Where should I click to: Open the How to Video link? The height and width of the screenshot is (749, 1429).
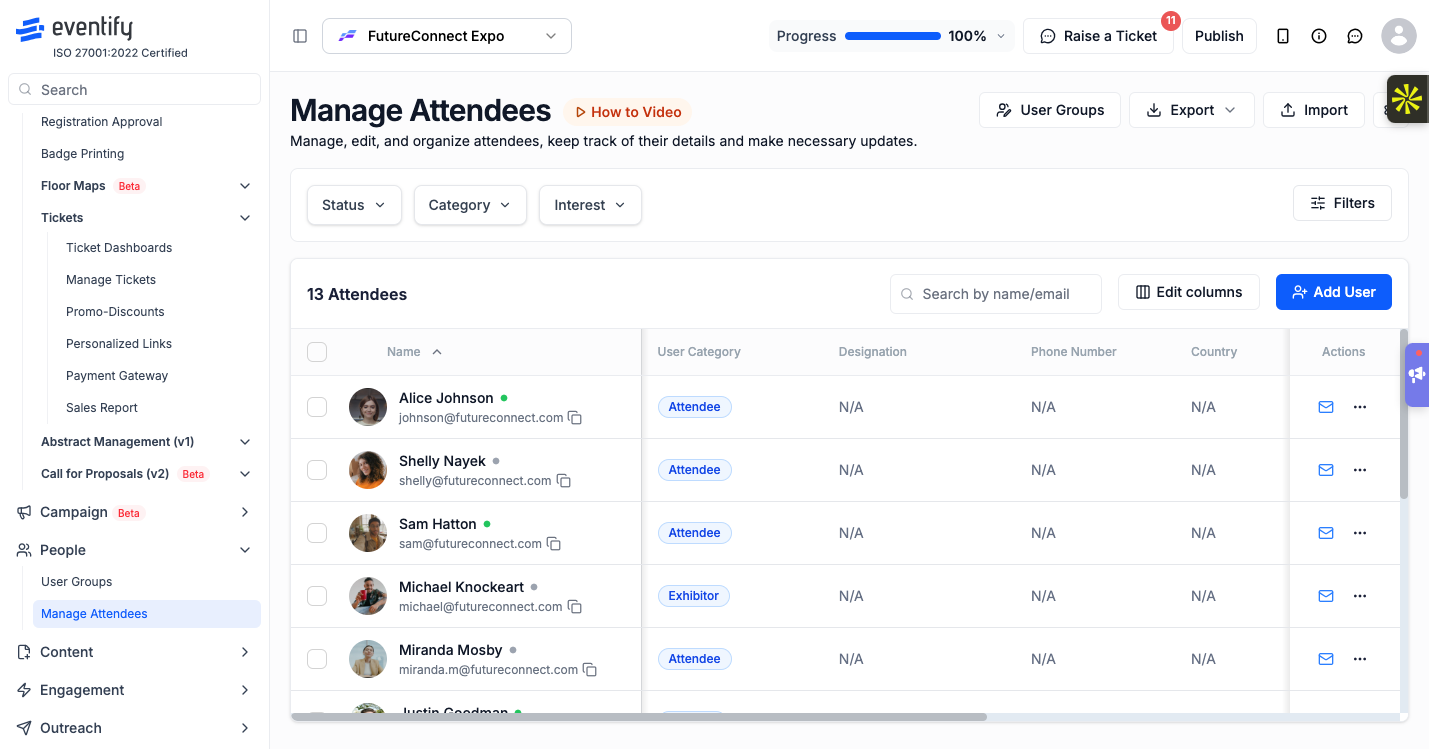(x=628, y=112)
